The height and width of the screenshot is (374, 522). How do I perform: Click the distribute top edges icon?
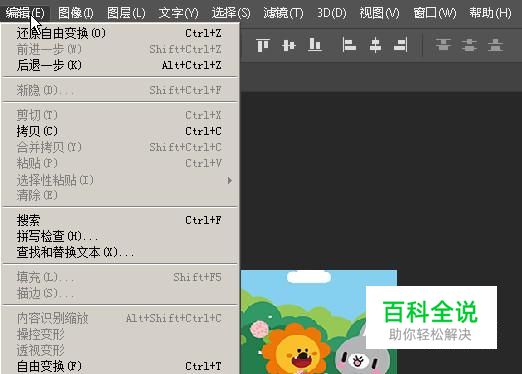coord(443,45)
